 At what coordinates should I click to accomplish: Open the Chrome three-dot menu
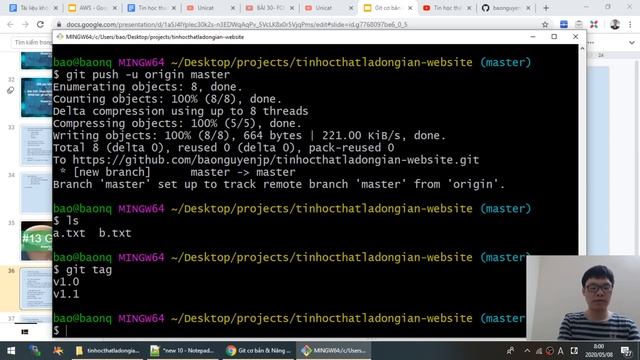pos(631,24)
